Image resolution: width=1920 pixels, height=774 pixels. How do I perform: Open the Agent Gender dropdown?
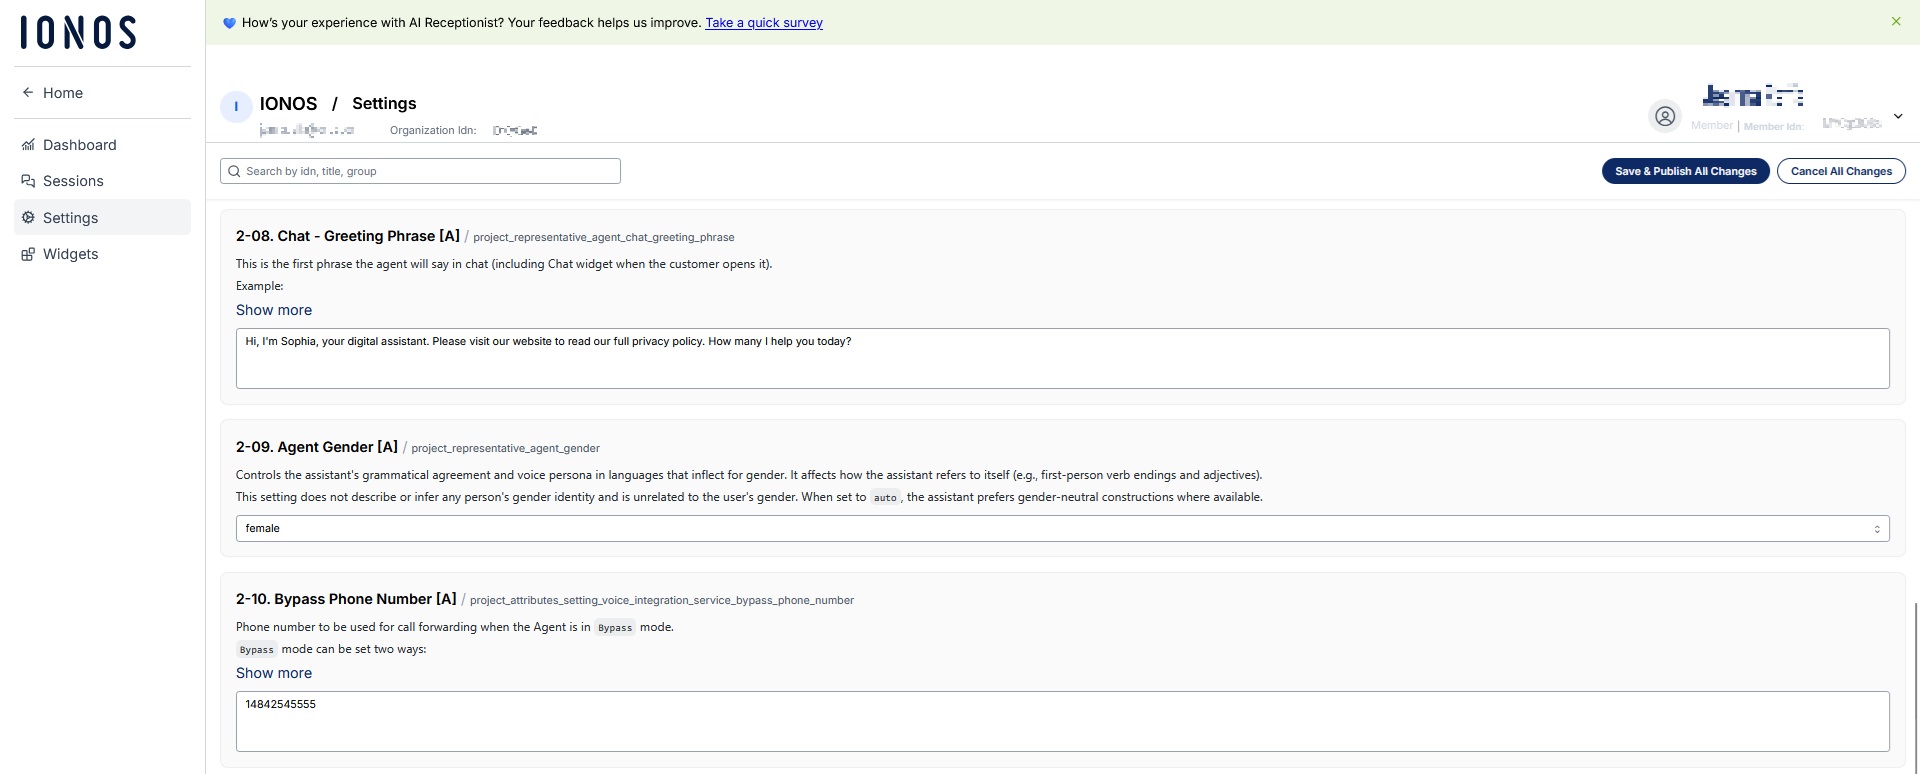pos(1062,529)
